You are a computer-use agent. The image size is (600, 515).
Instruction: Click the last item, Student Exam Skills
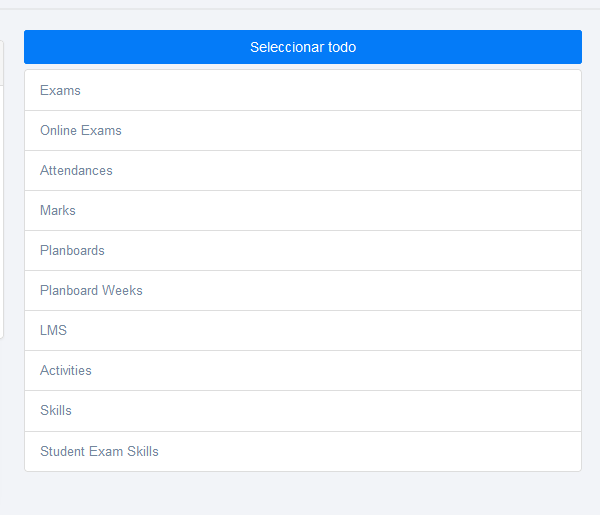pyautogui.click(x=302, y=451)
